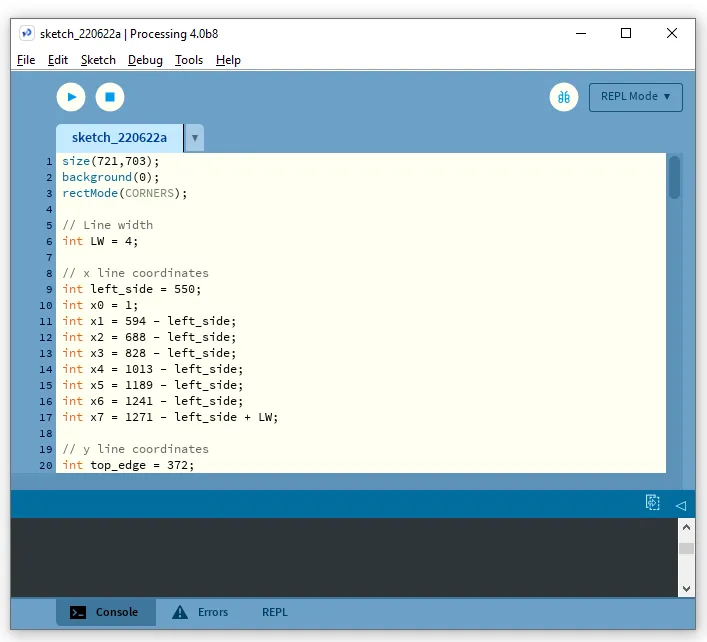Run the sketch with the play button
The width and height of the screenshot is (707, 642).
tap(71, 97)
